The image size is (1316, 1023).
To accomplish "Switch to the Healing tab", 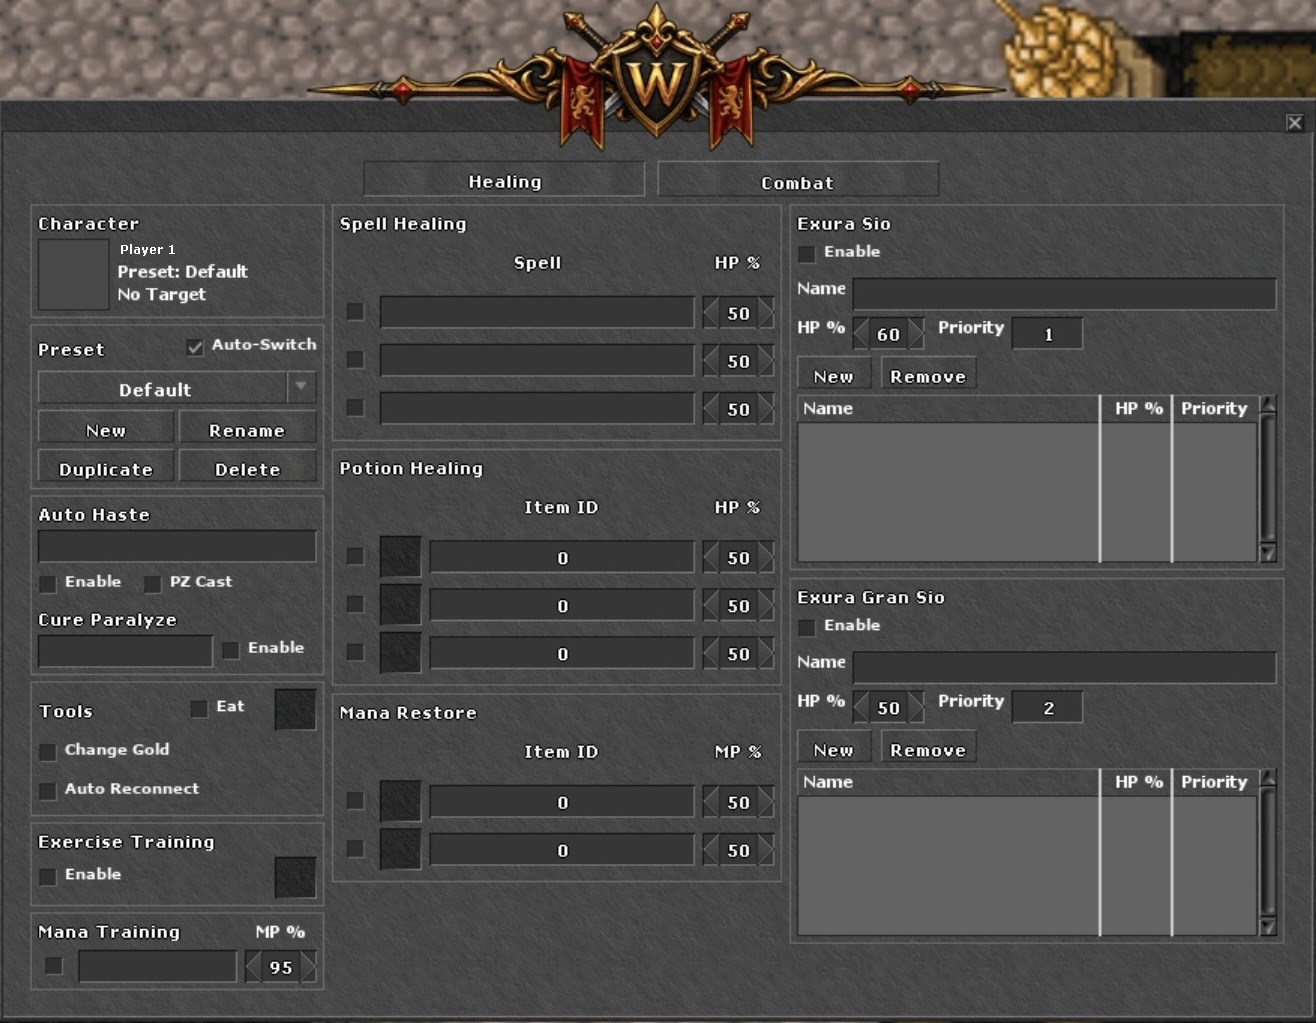I will point(504,180).
